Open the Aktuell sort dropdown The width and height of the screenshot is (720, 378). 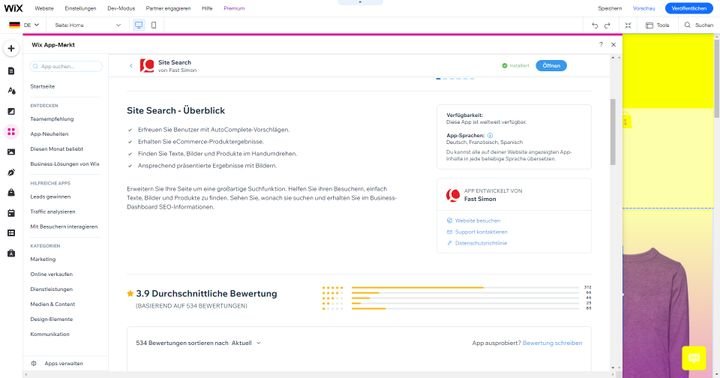(x=246, y=343)
